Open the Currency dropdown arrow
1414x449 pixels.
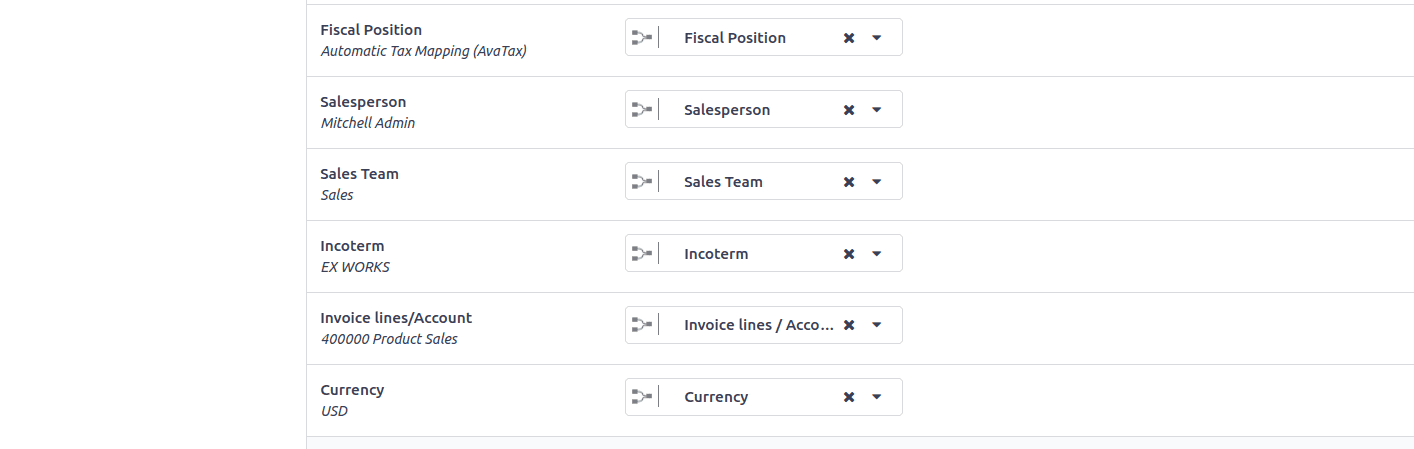click(x=877, y=398)
